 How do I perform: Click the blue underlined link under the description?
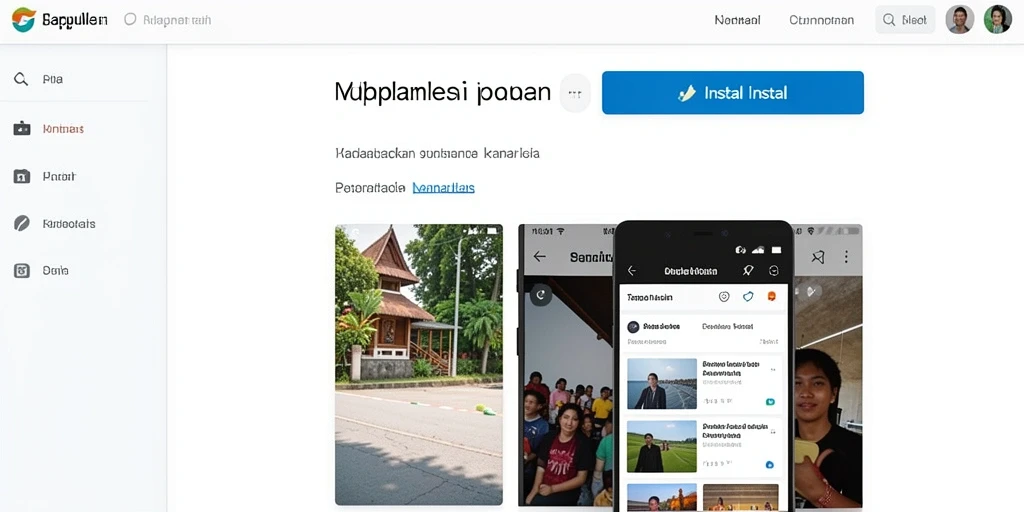coord(443,188)
